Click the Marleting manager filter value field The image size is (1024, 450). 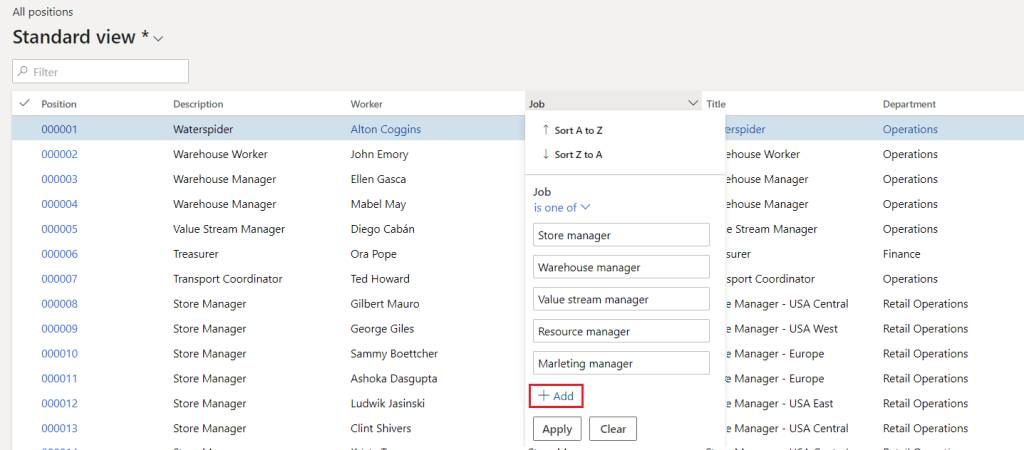click(621, 363)
